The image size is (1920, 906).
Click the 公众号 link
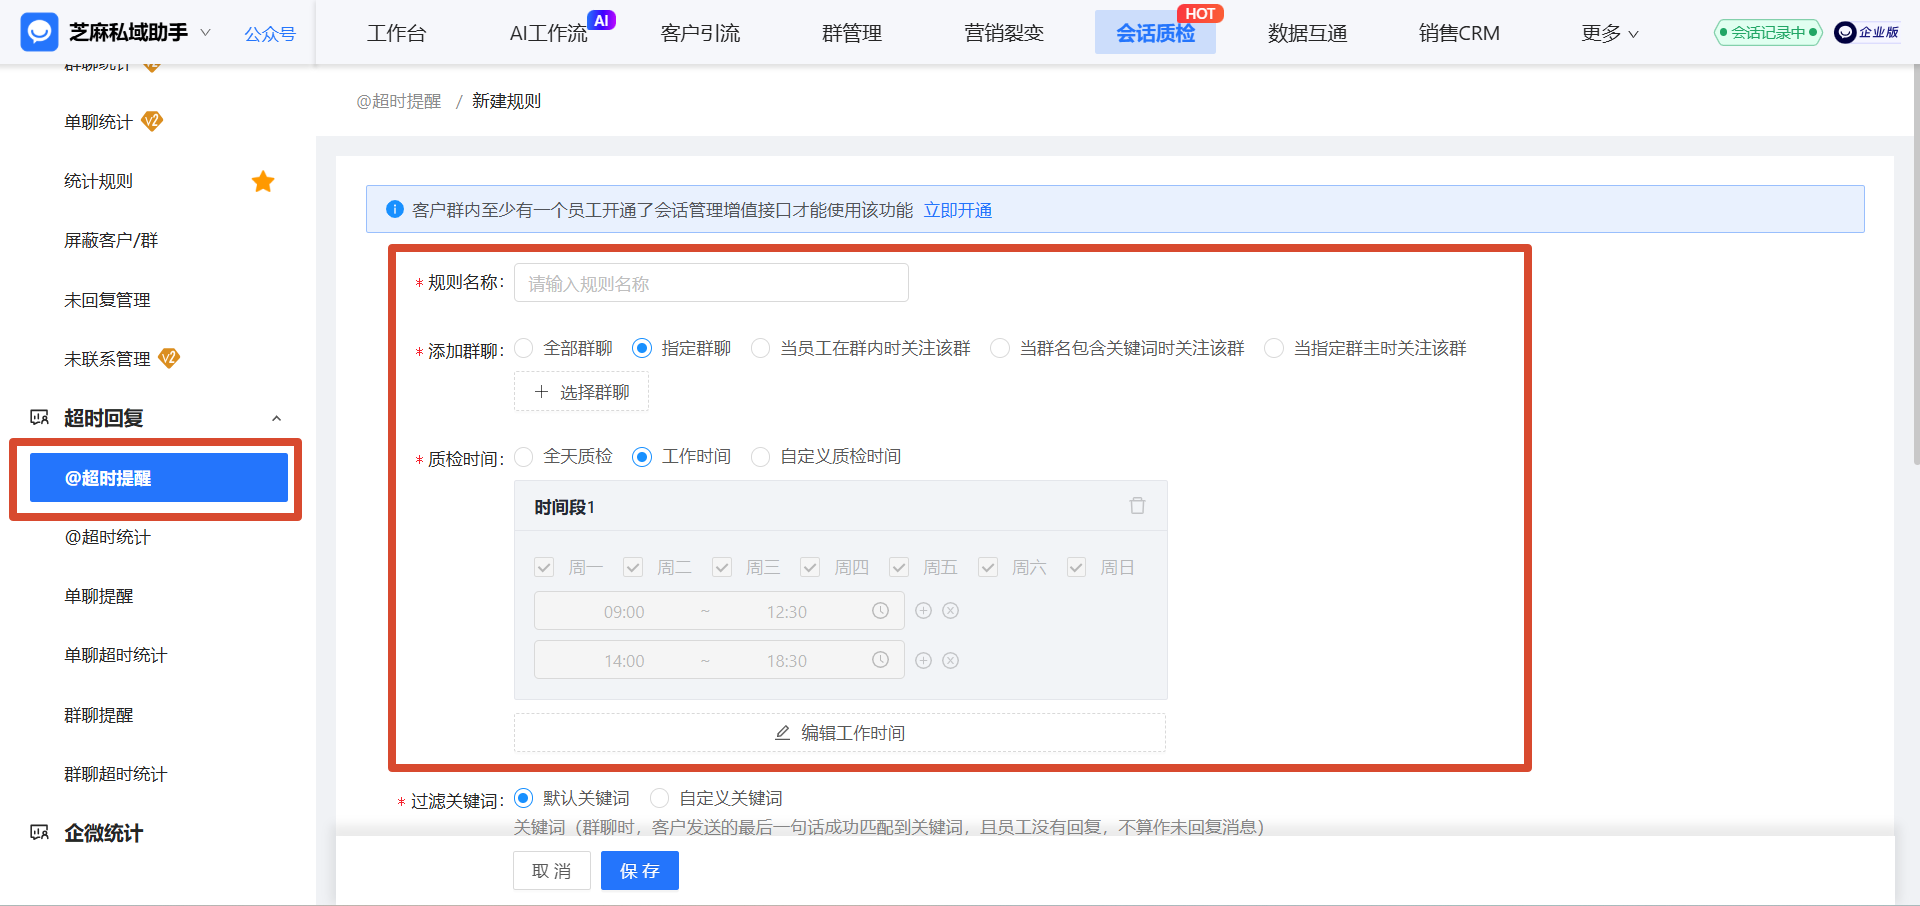tap(270, 34)
